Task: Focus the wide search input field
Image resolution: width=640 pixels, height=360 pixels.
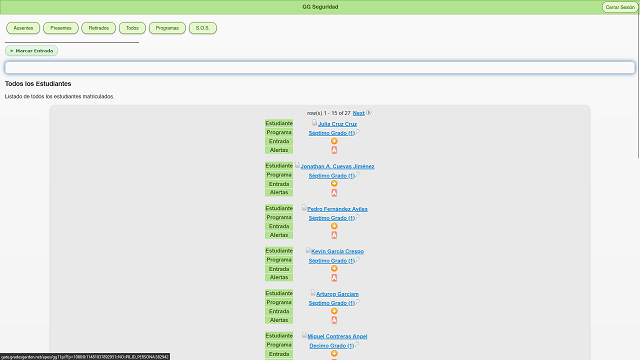Action: 320,67
